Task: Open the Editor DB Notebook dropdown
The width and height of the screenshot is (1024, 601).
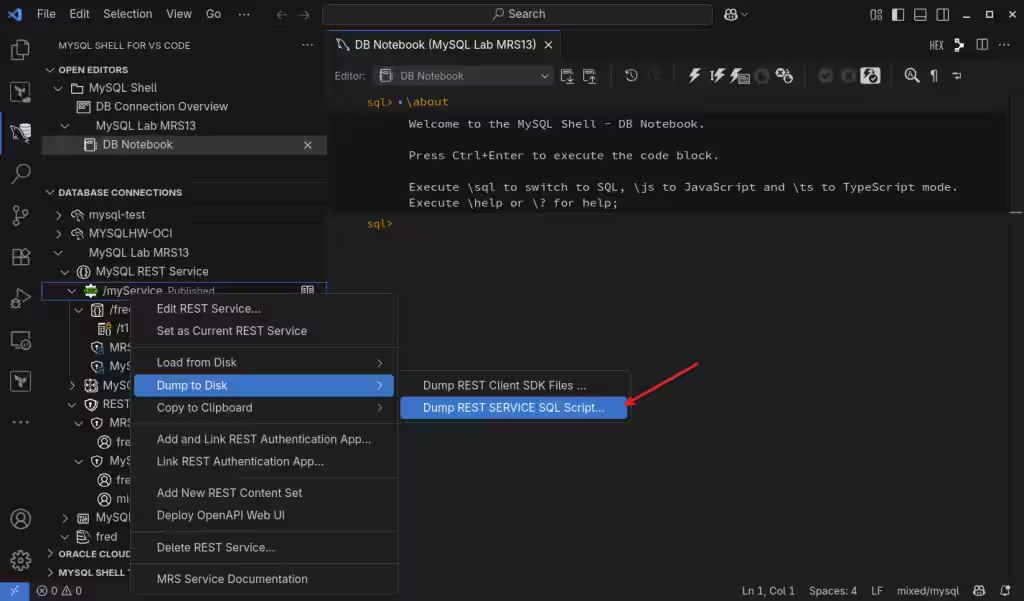Action: coord(464,76)
